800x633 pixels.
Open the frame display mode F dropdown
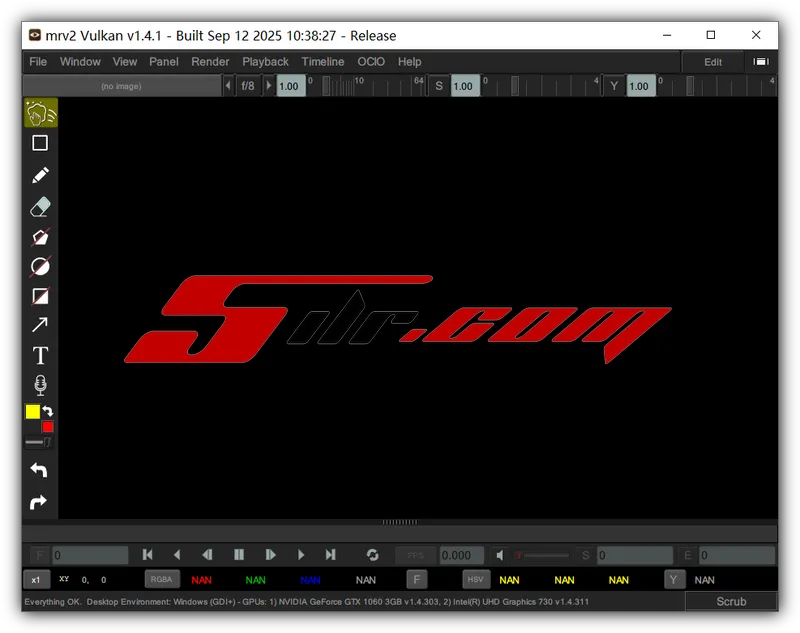(x=40, y=555)
